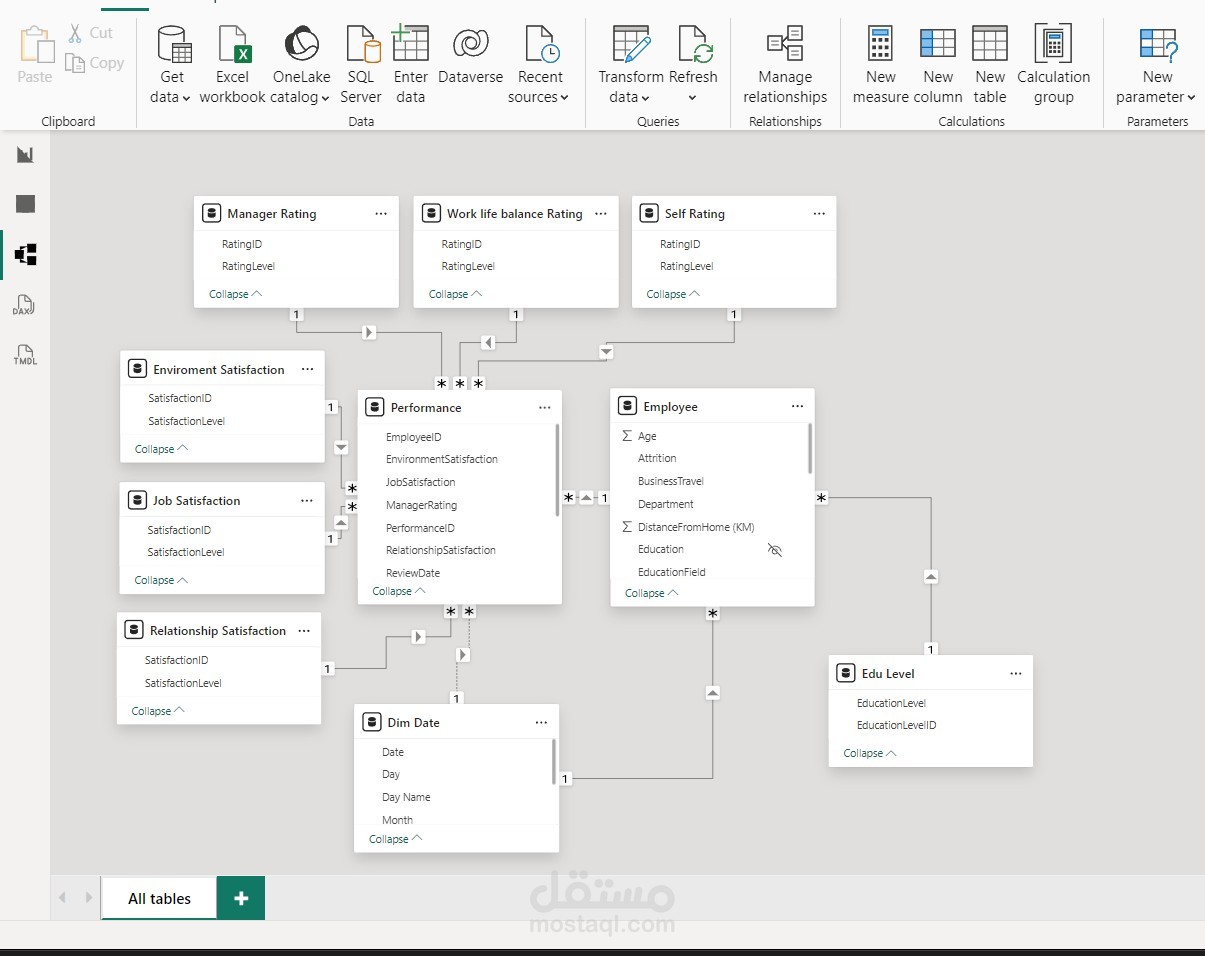
Task: Open the Dataverse connector
Action: (470, 56)
